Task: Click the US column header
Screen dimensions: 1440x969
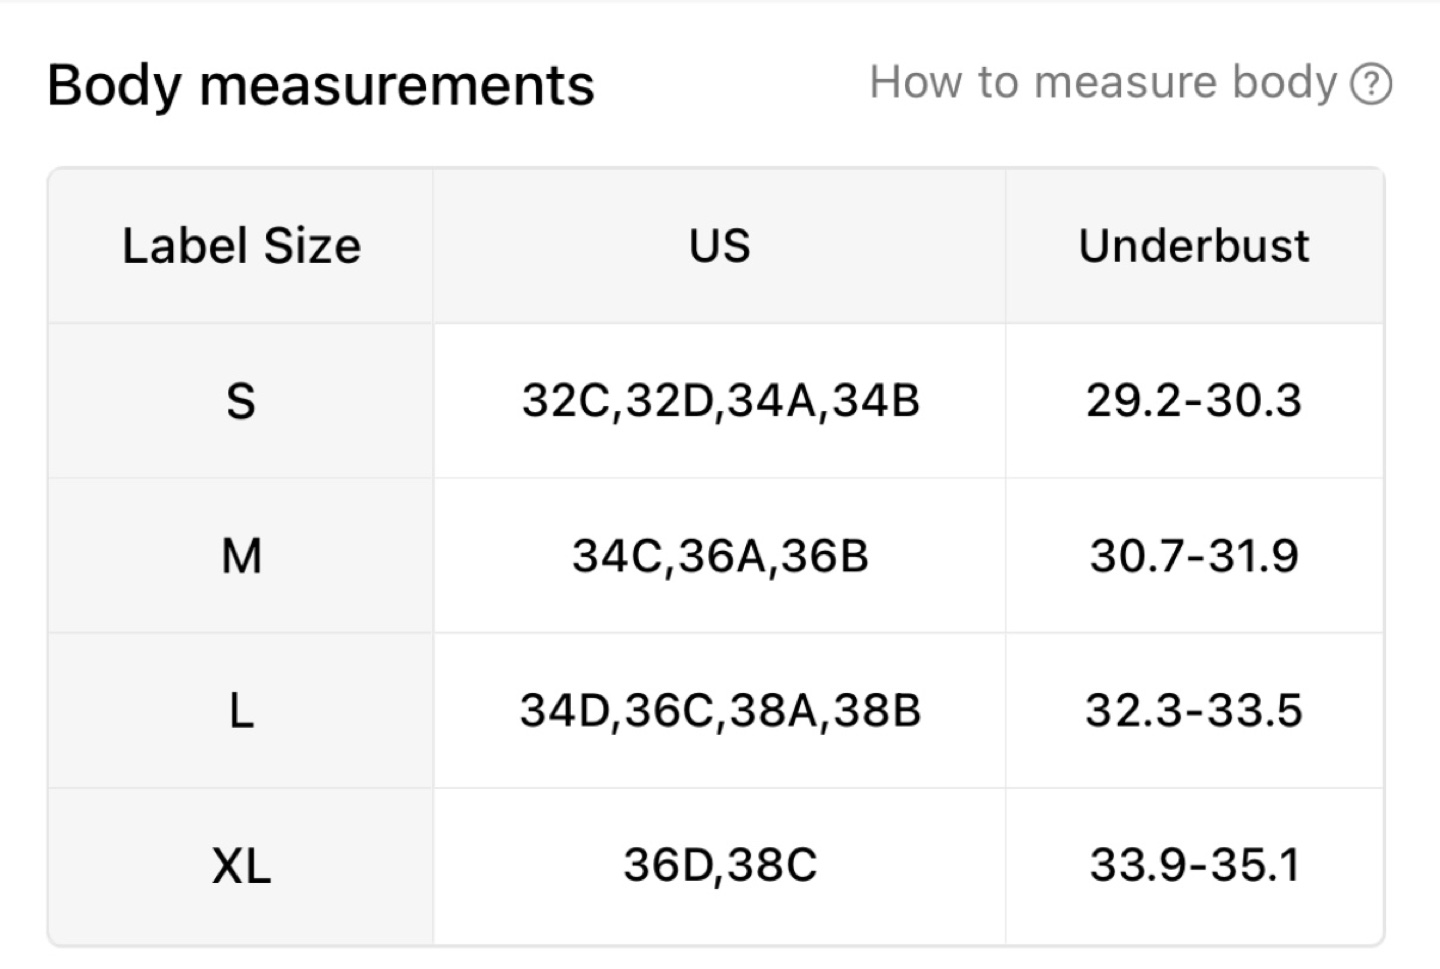Action: click(x=720, y=246)
